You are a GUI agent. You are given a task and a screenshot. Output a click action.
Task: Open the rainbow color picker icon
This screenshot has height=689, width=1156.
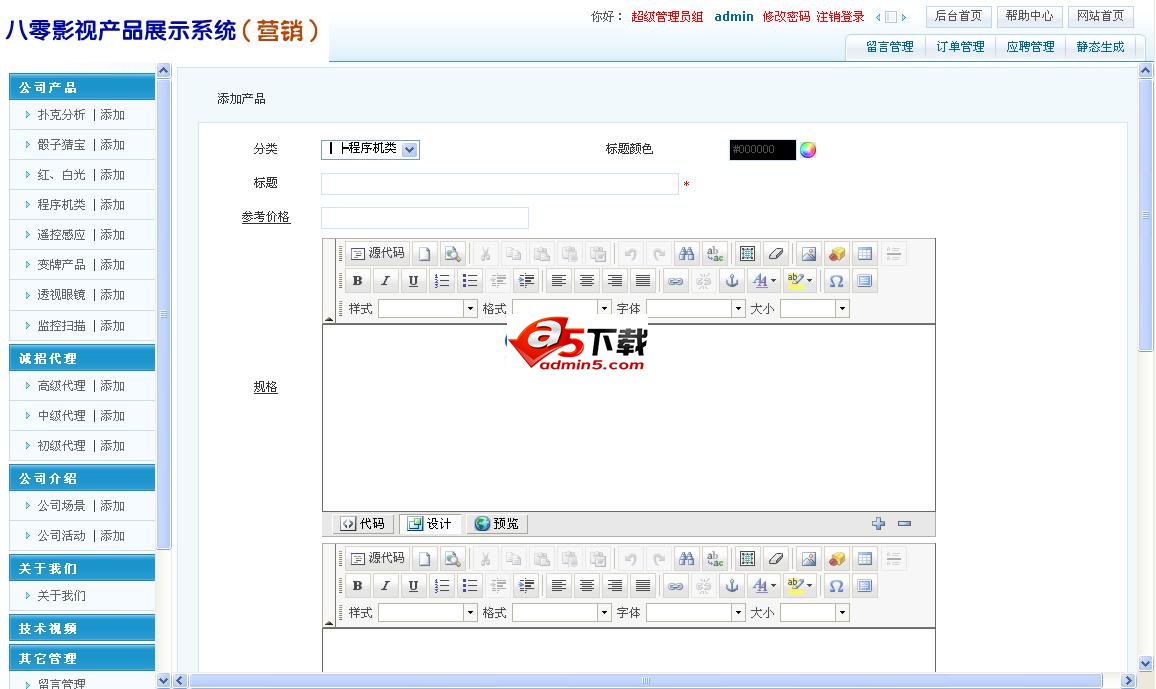point(808,150)
